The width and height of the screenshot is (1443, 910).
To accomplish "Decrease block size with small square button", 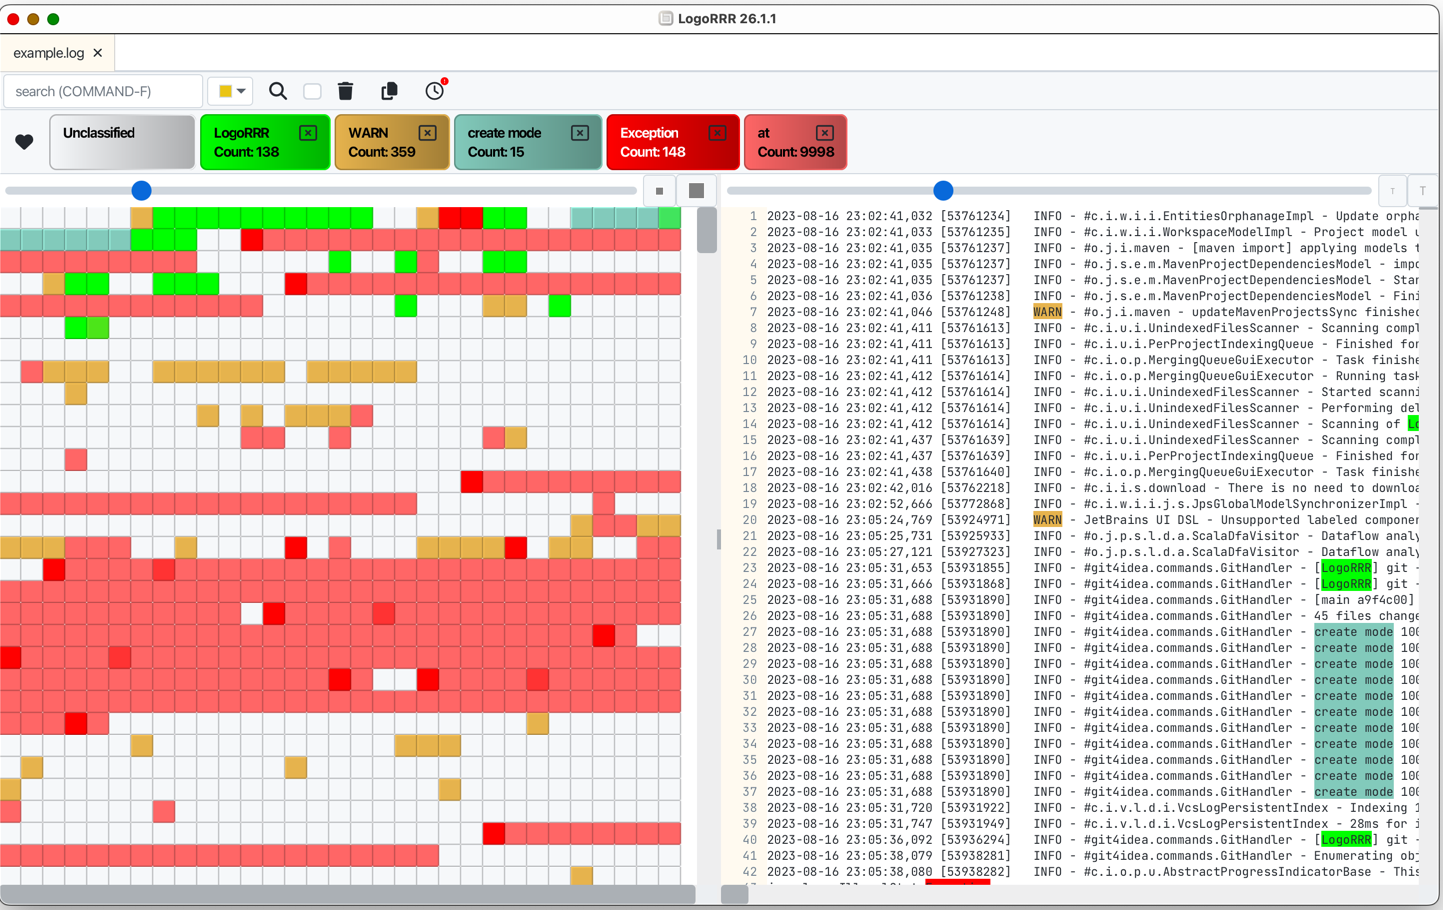I will coord(659,191).
